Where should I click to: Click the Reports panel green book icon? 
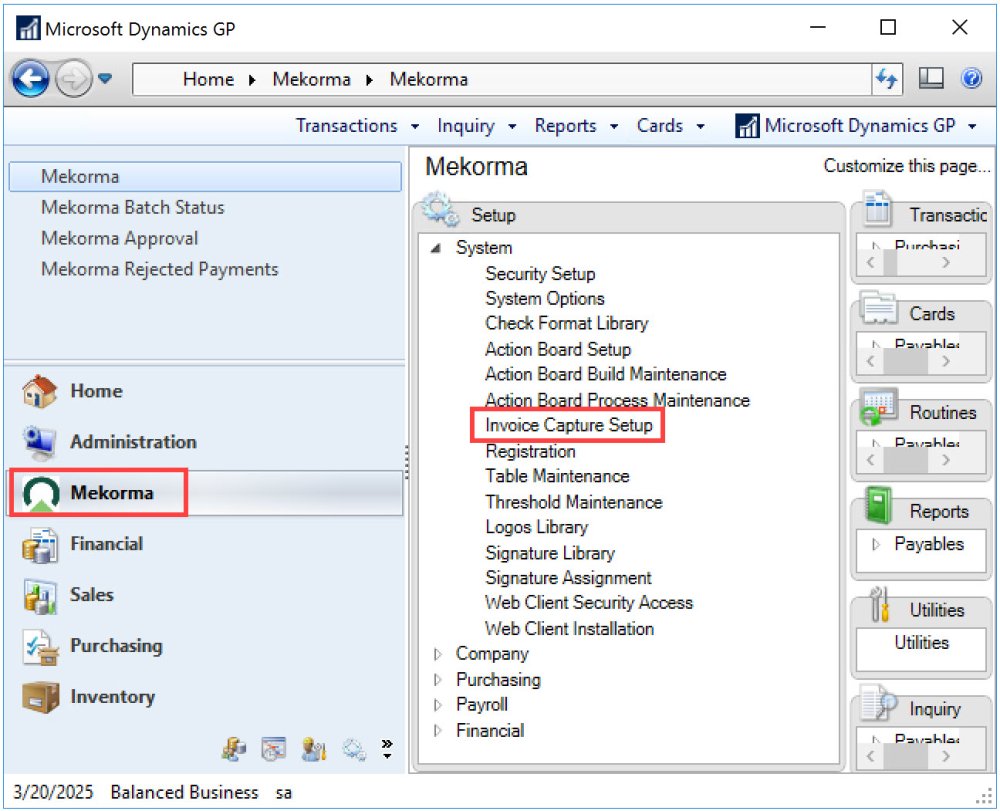[x=878, y=506]
